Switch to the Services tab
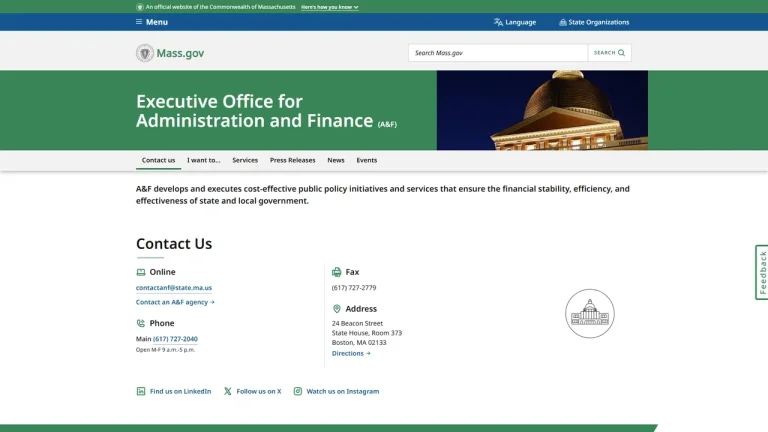The width and height of the screenshot is (768, 432). [245, 160]
